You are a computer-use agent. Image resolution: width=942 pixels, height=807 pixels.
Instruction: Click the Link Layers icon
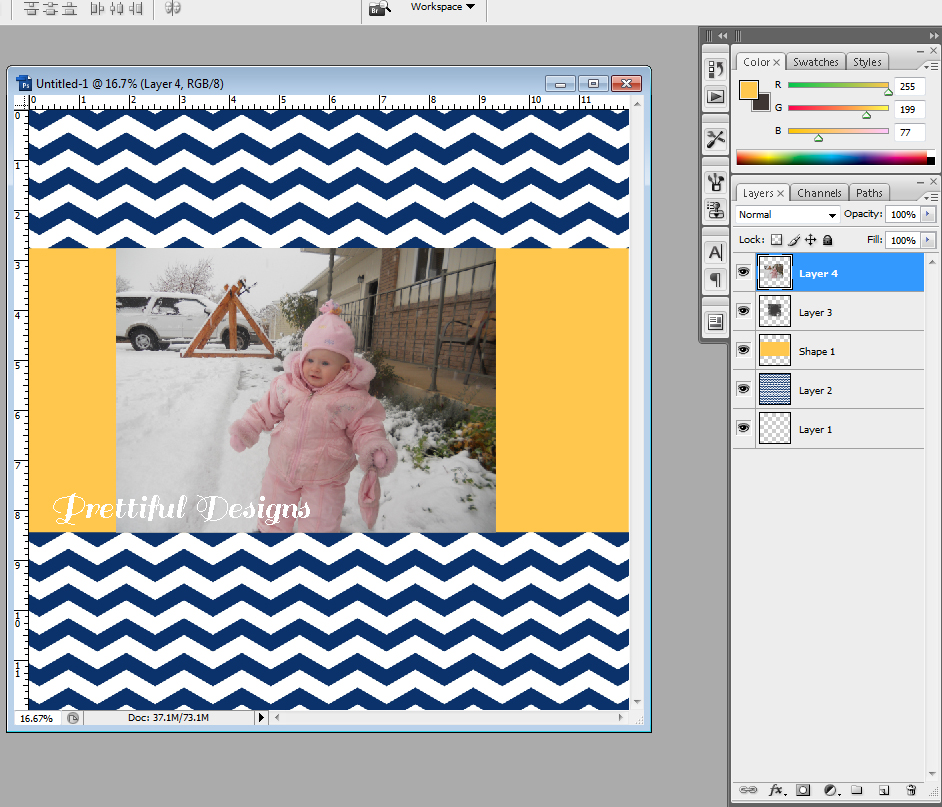[x=748, y=790]
